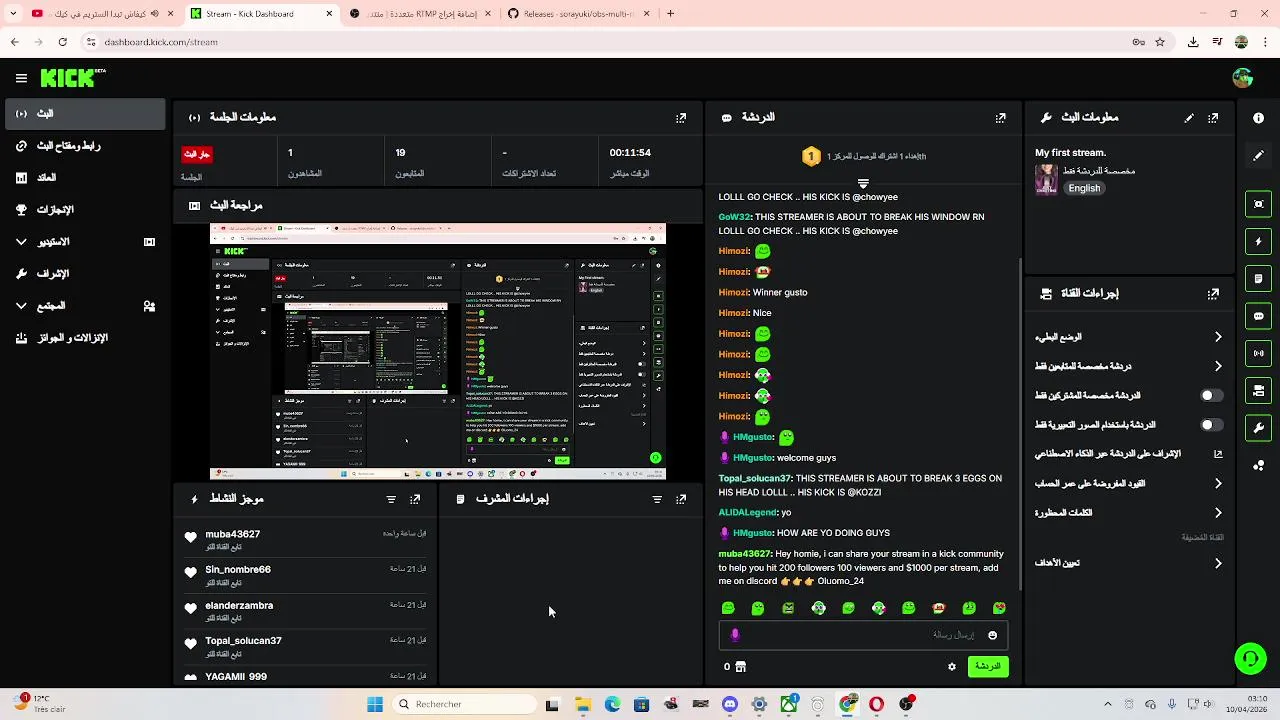Click the three-dots icon at right rail bottom
The image size is (1280, 720).
pyautogui.click(x=1258, y=466)
